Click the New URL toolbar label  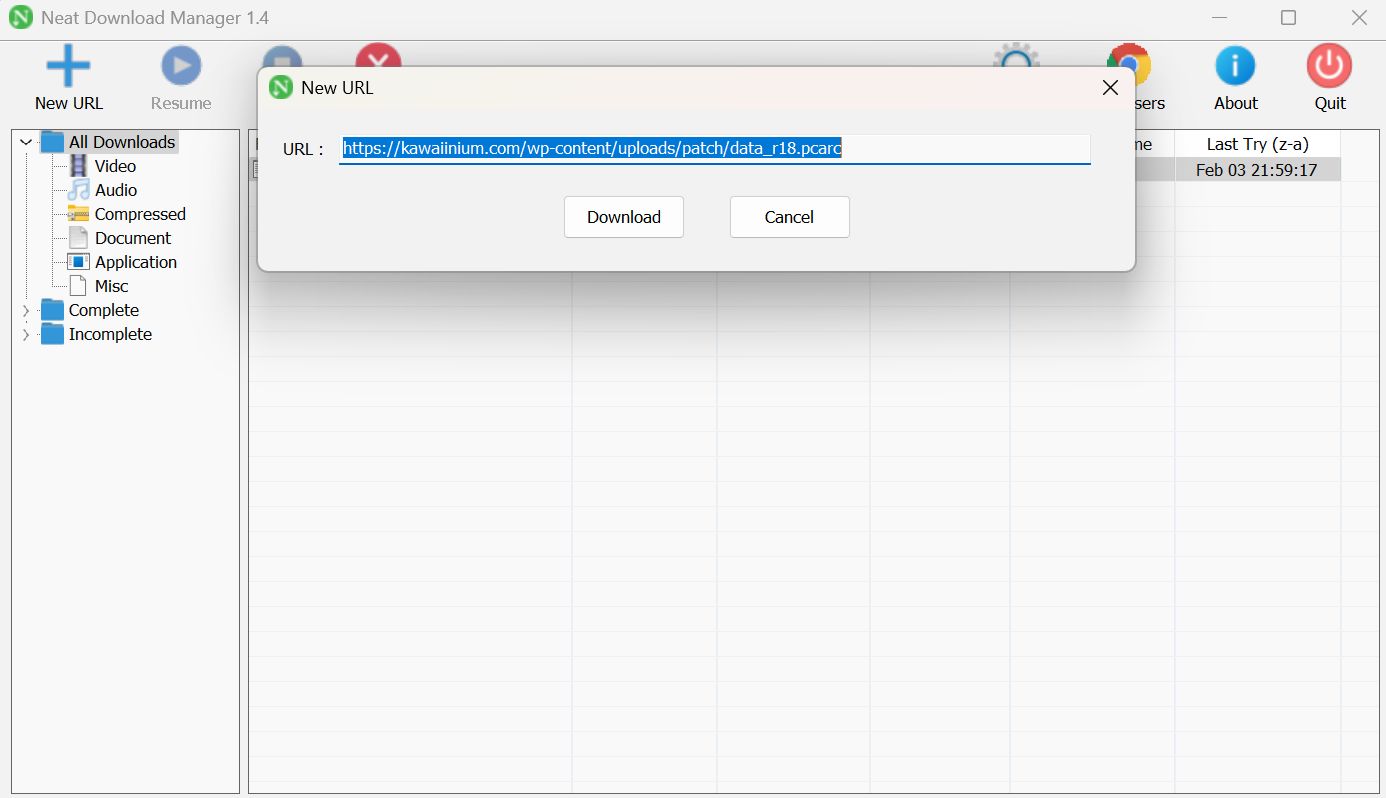[69, 103]
